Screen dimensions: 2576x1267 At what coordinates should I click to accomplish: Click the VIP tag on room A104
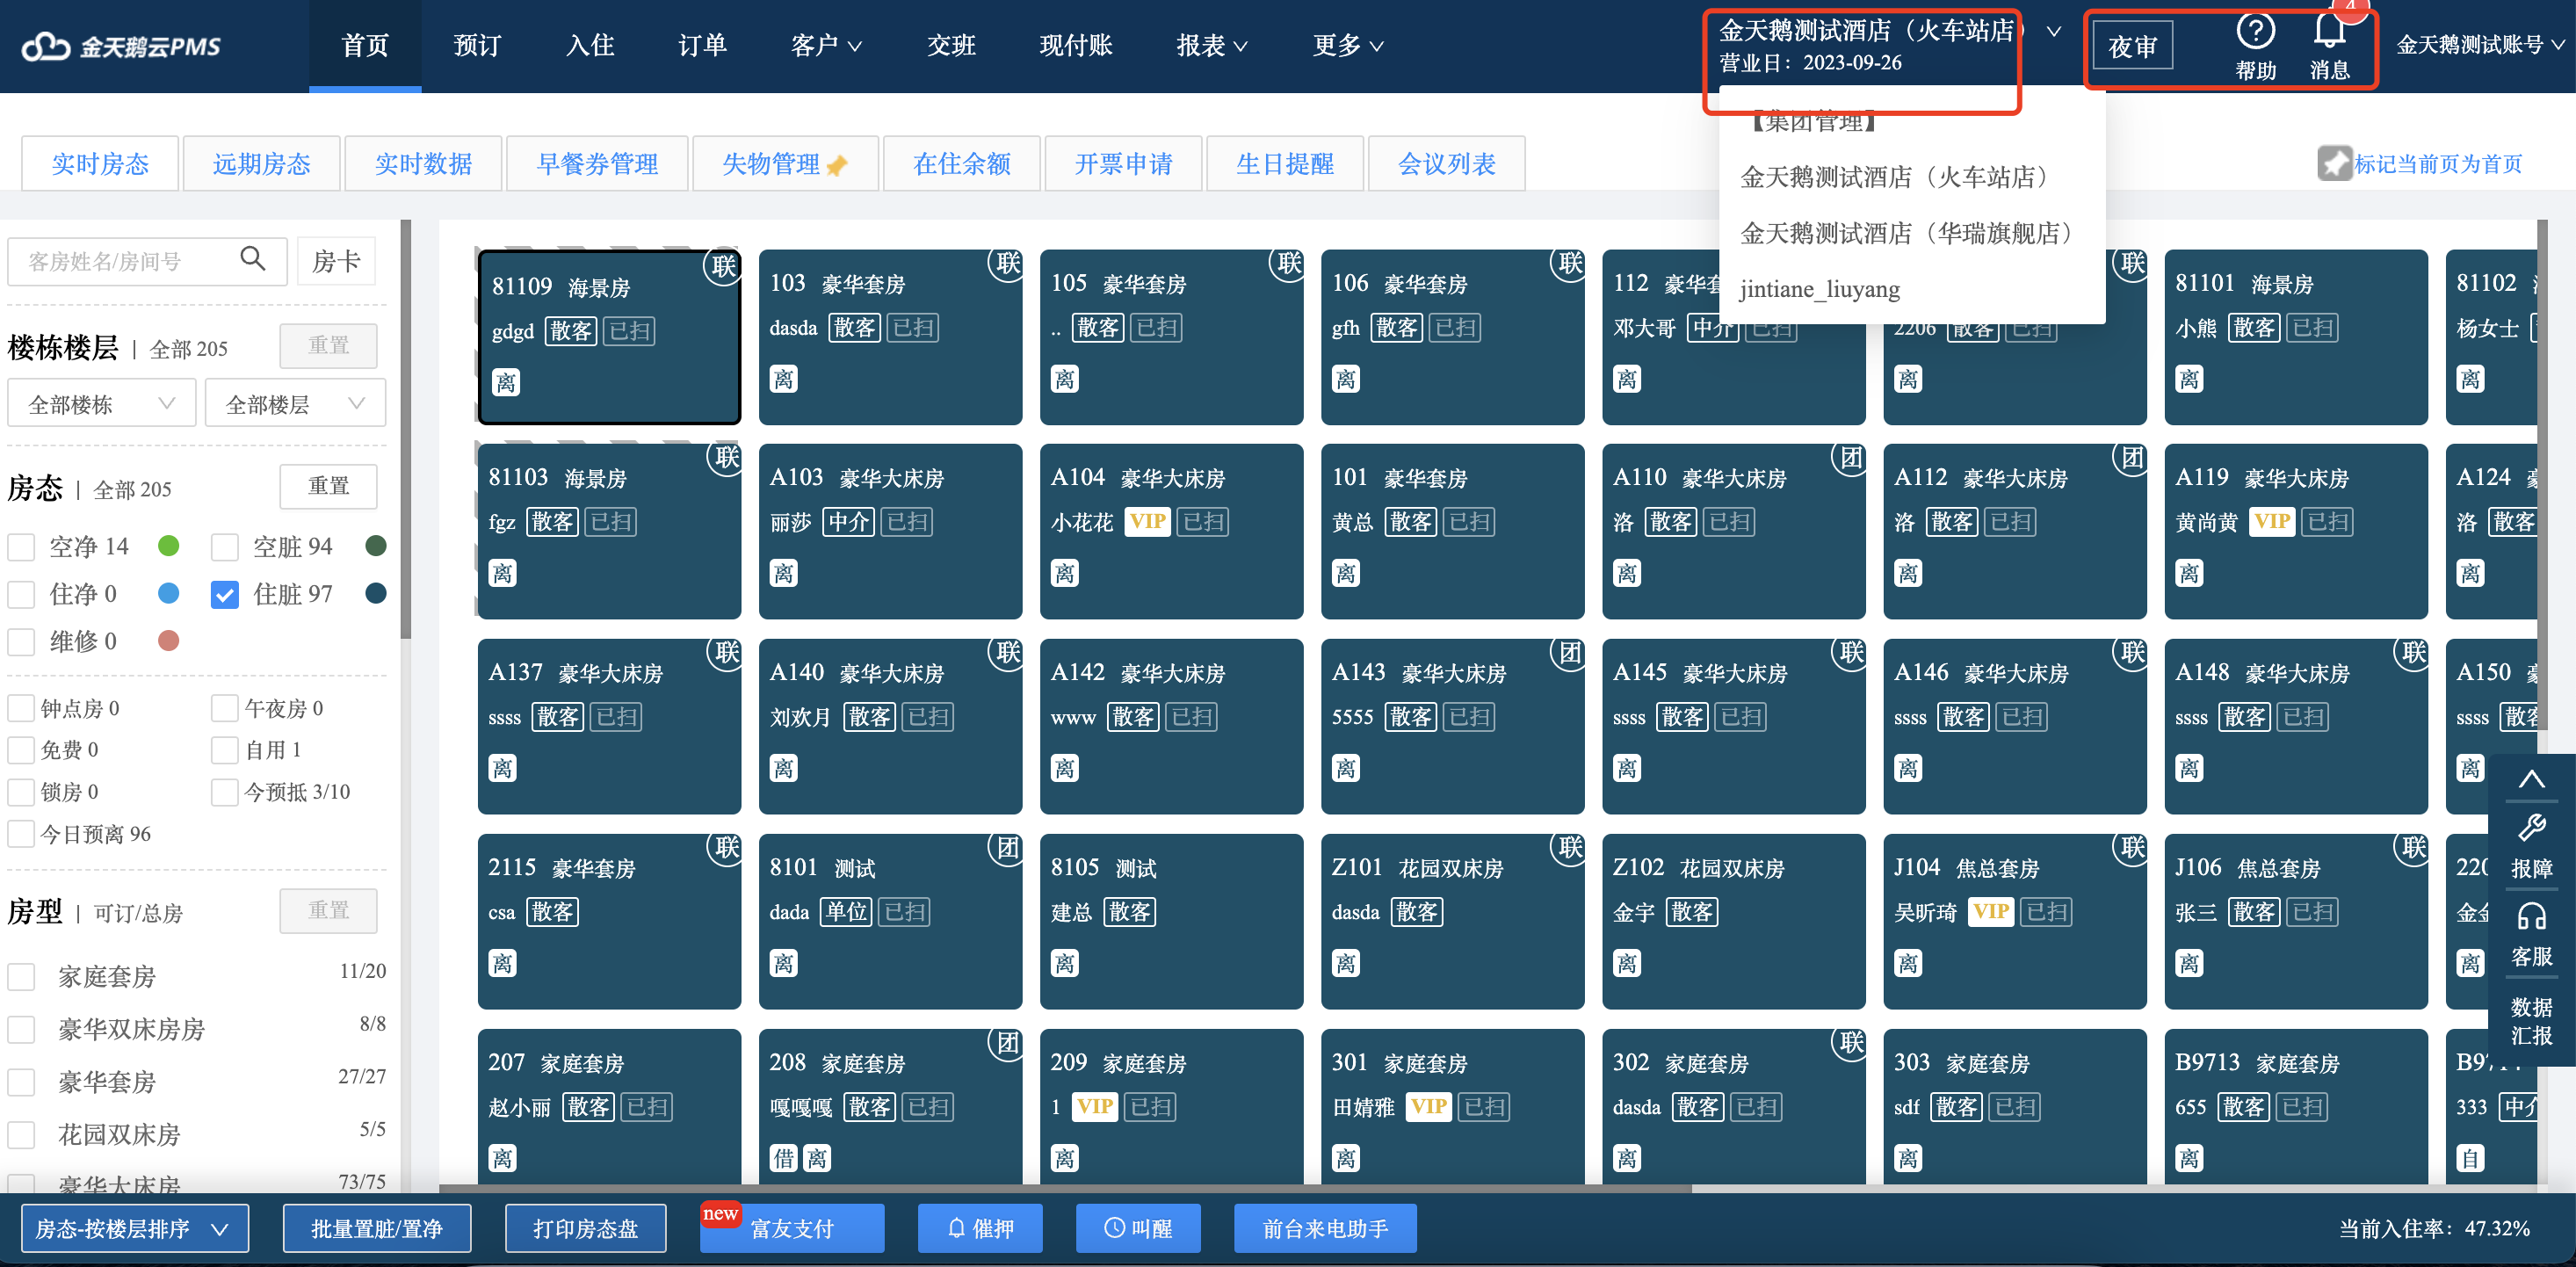(1147, 521)
